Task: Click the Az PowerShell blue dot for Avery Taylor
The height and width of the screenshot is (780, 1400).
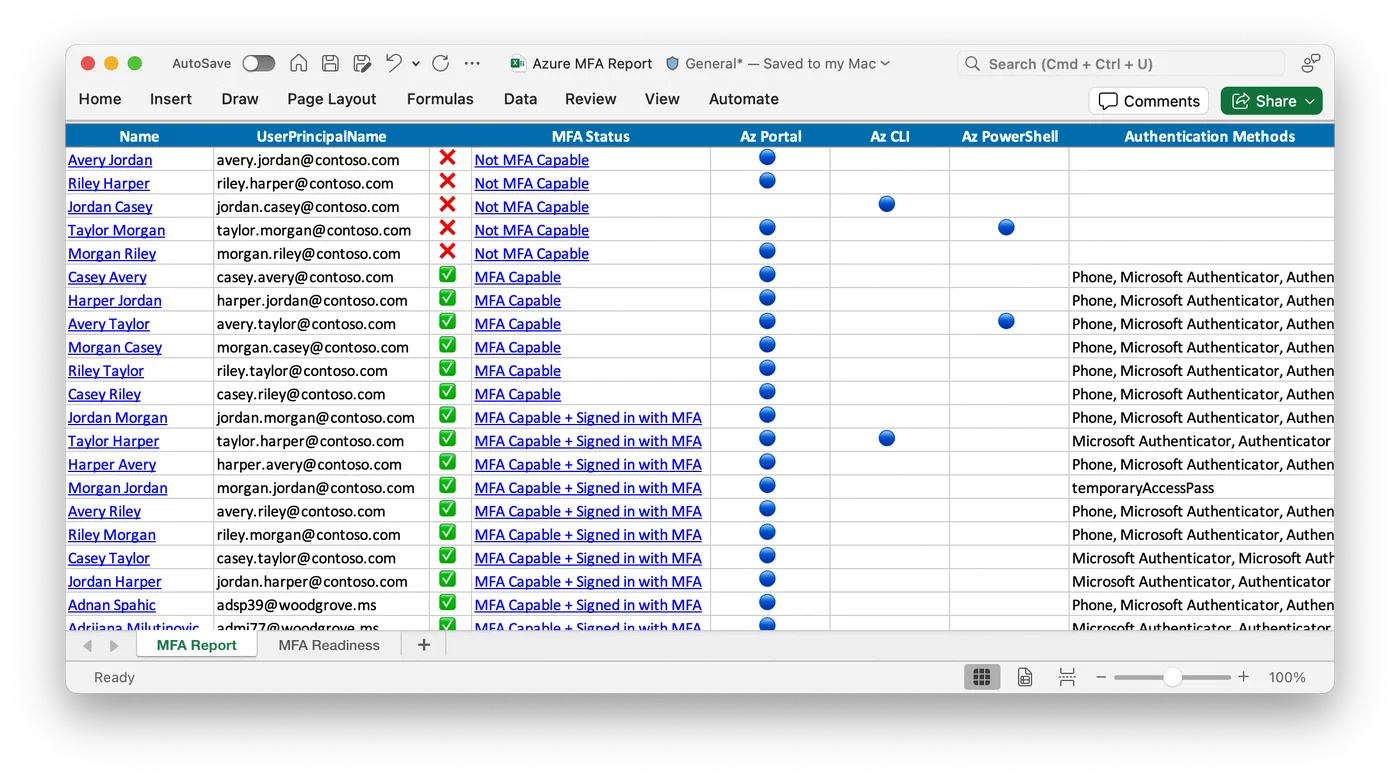Action: (1007, 321)
